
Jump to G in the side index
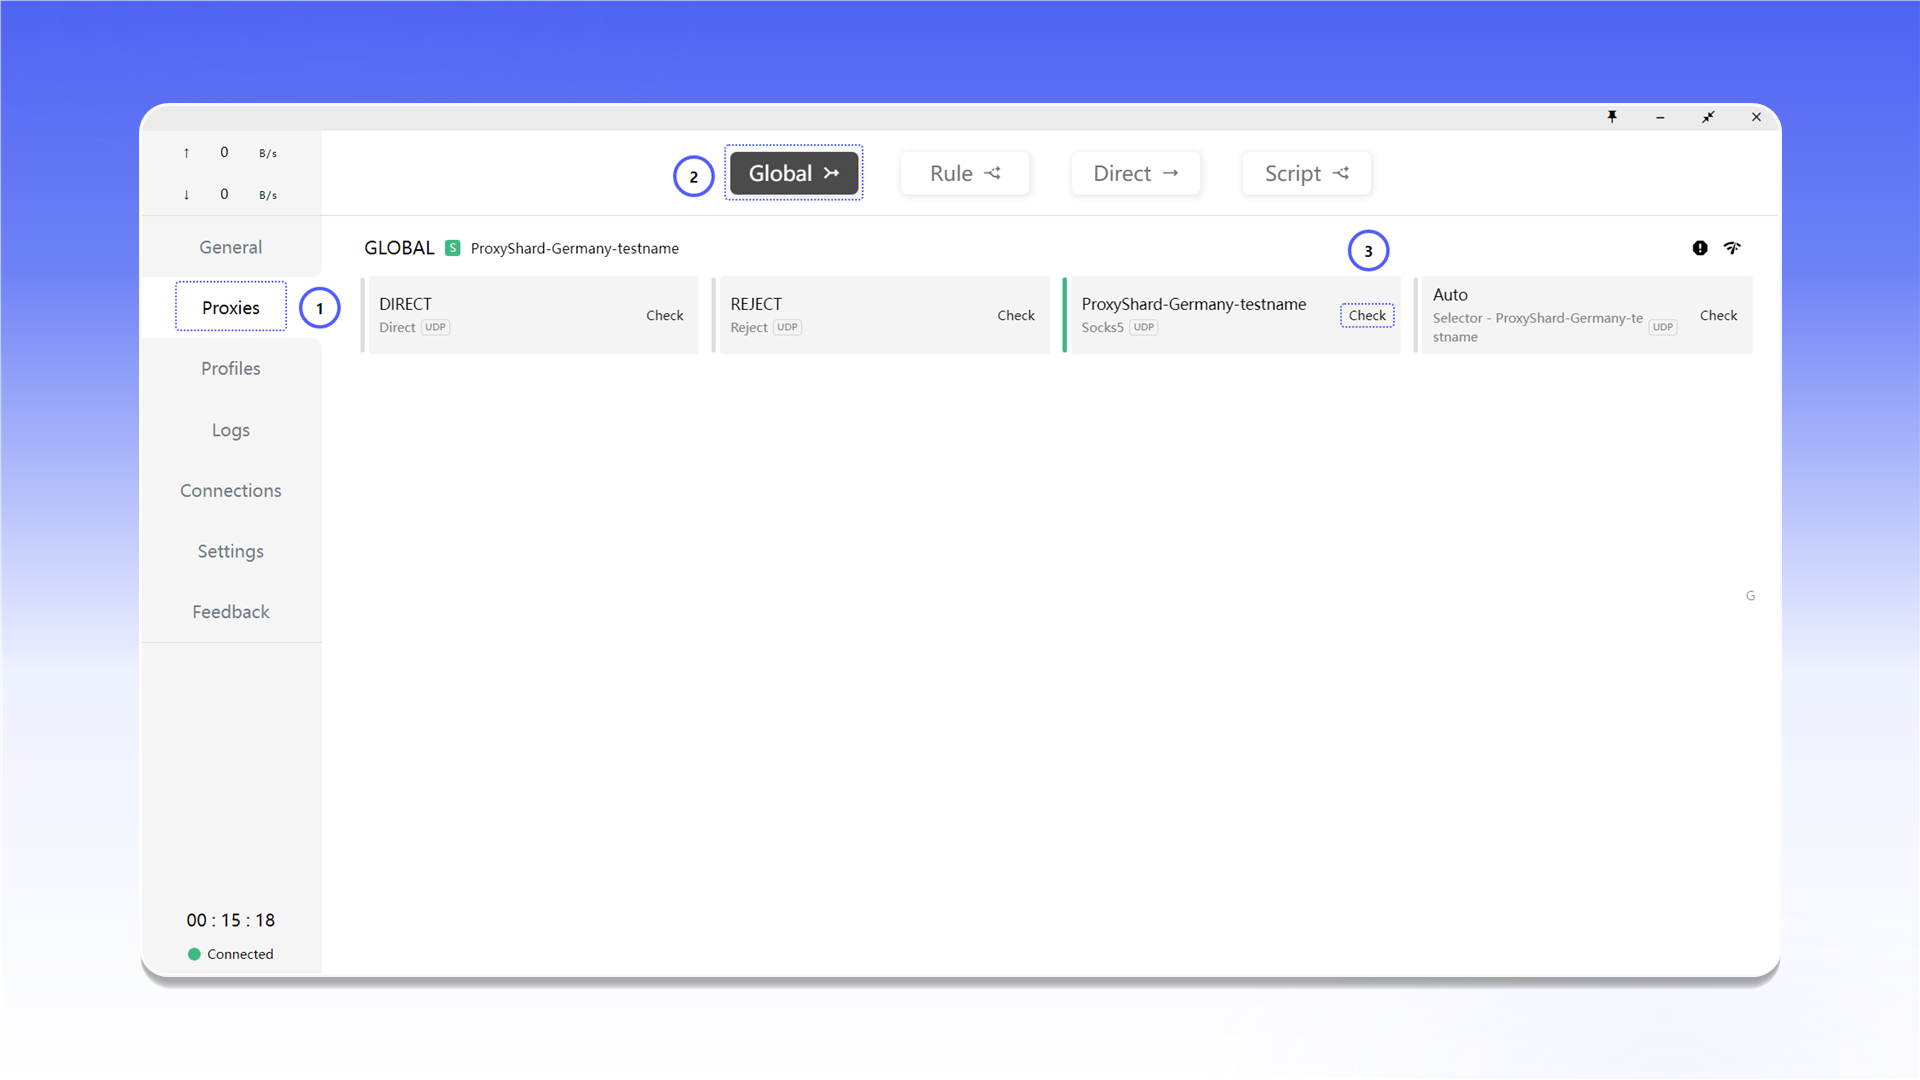click(x=1750, y=595)
